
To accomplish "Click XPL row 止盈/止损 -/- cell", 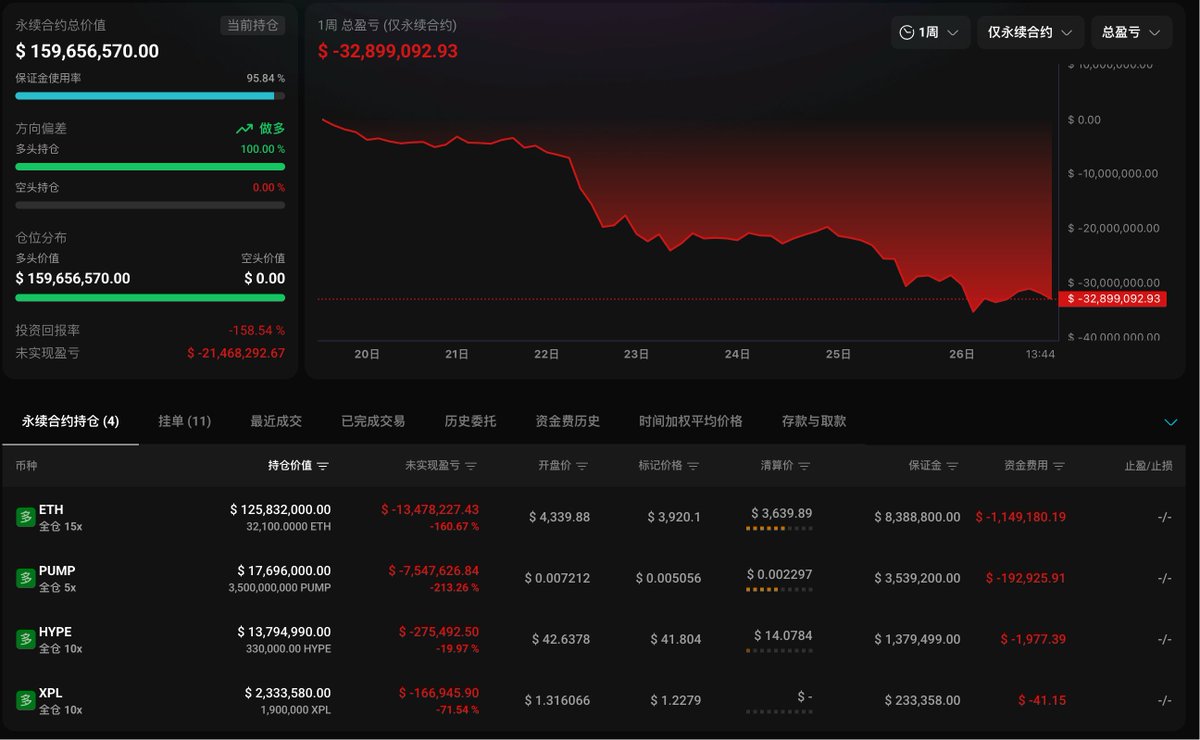I will [x=1164, y=700].
